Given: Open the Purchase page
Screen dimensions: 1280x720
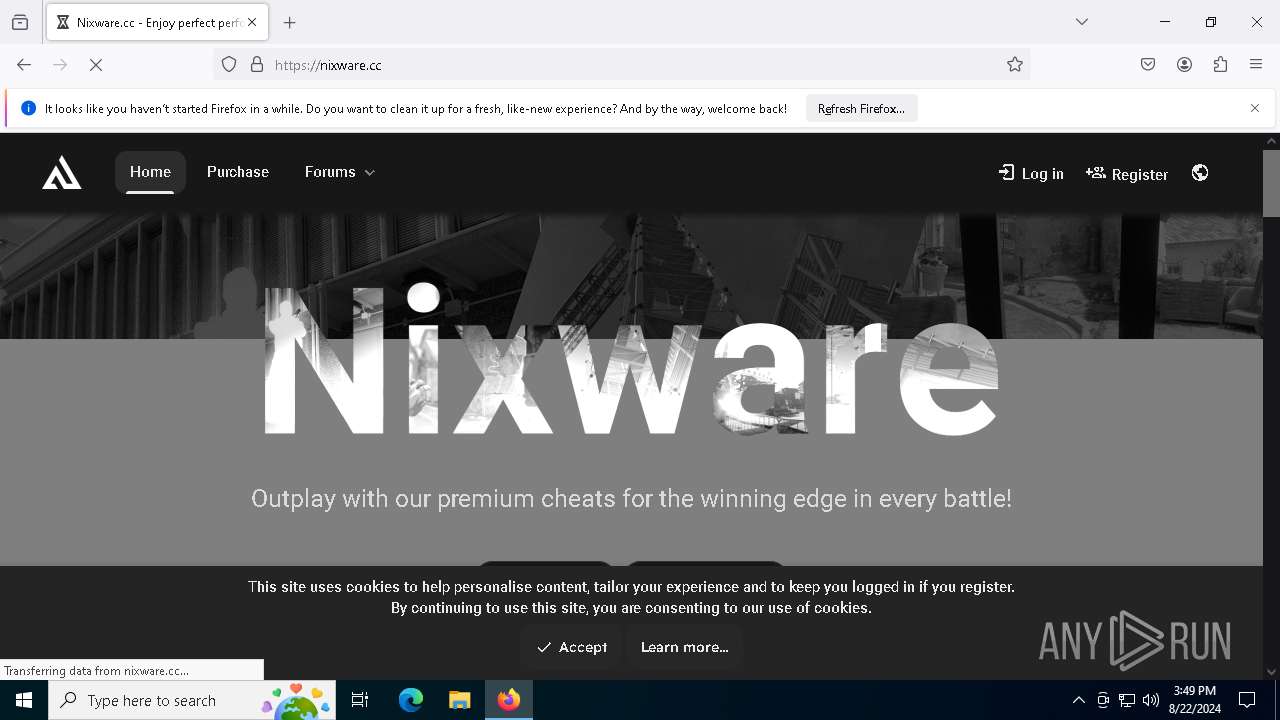Looking at the screenshot, I should [x=238, y=172].
